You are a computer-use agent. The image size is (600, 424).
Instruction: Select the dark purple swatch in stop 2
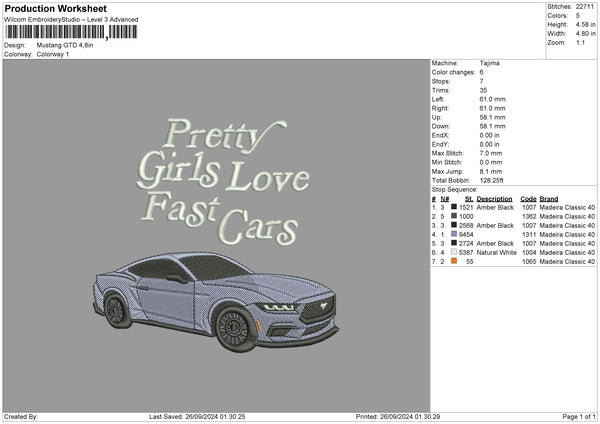point(454,216)
